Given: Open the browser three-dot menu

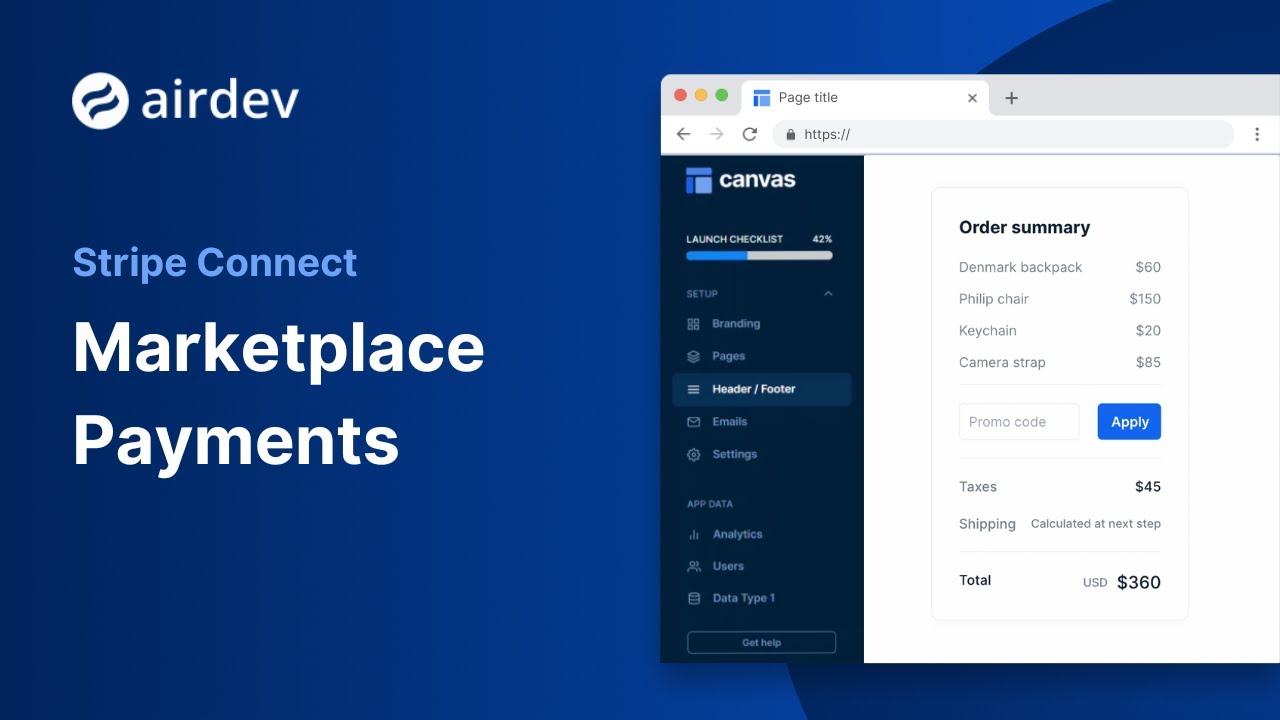Looking at the screenshot, I should 1257,134.
